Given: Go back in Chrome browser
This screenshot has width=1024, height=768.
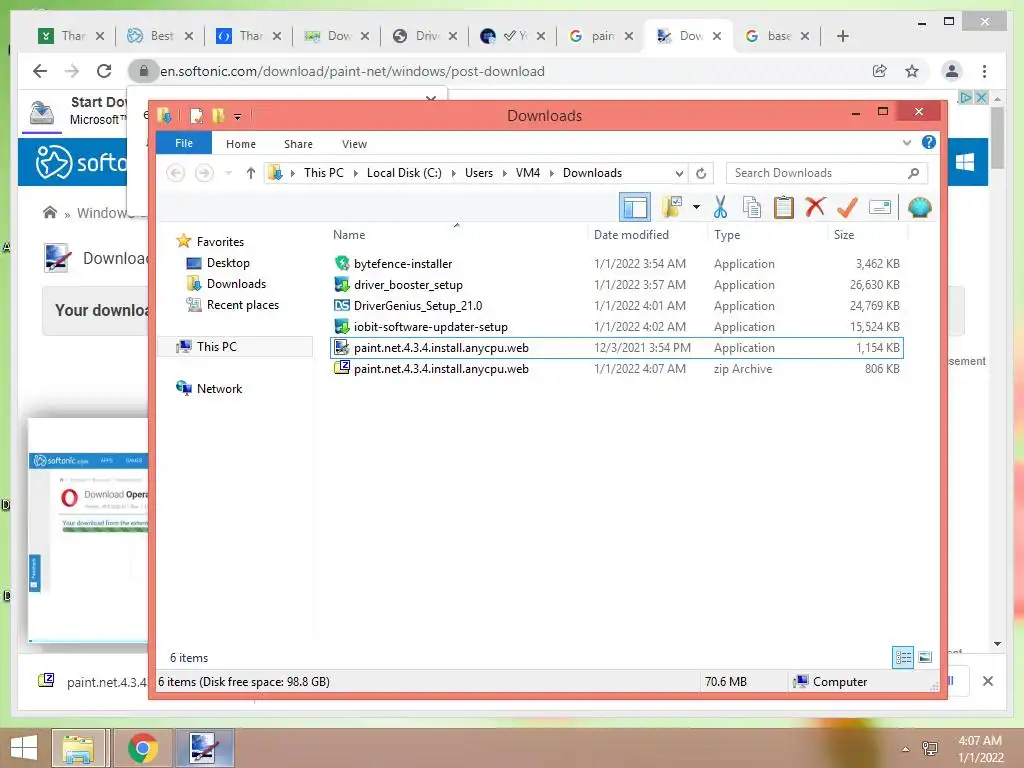Looking at the screenshot, I should (40, 71).
